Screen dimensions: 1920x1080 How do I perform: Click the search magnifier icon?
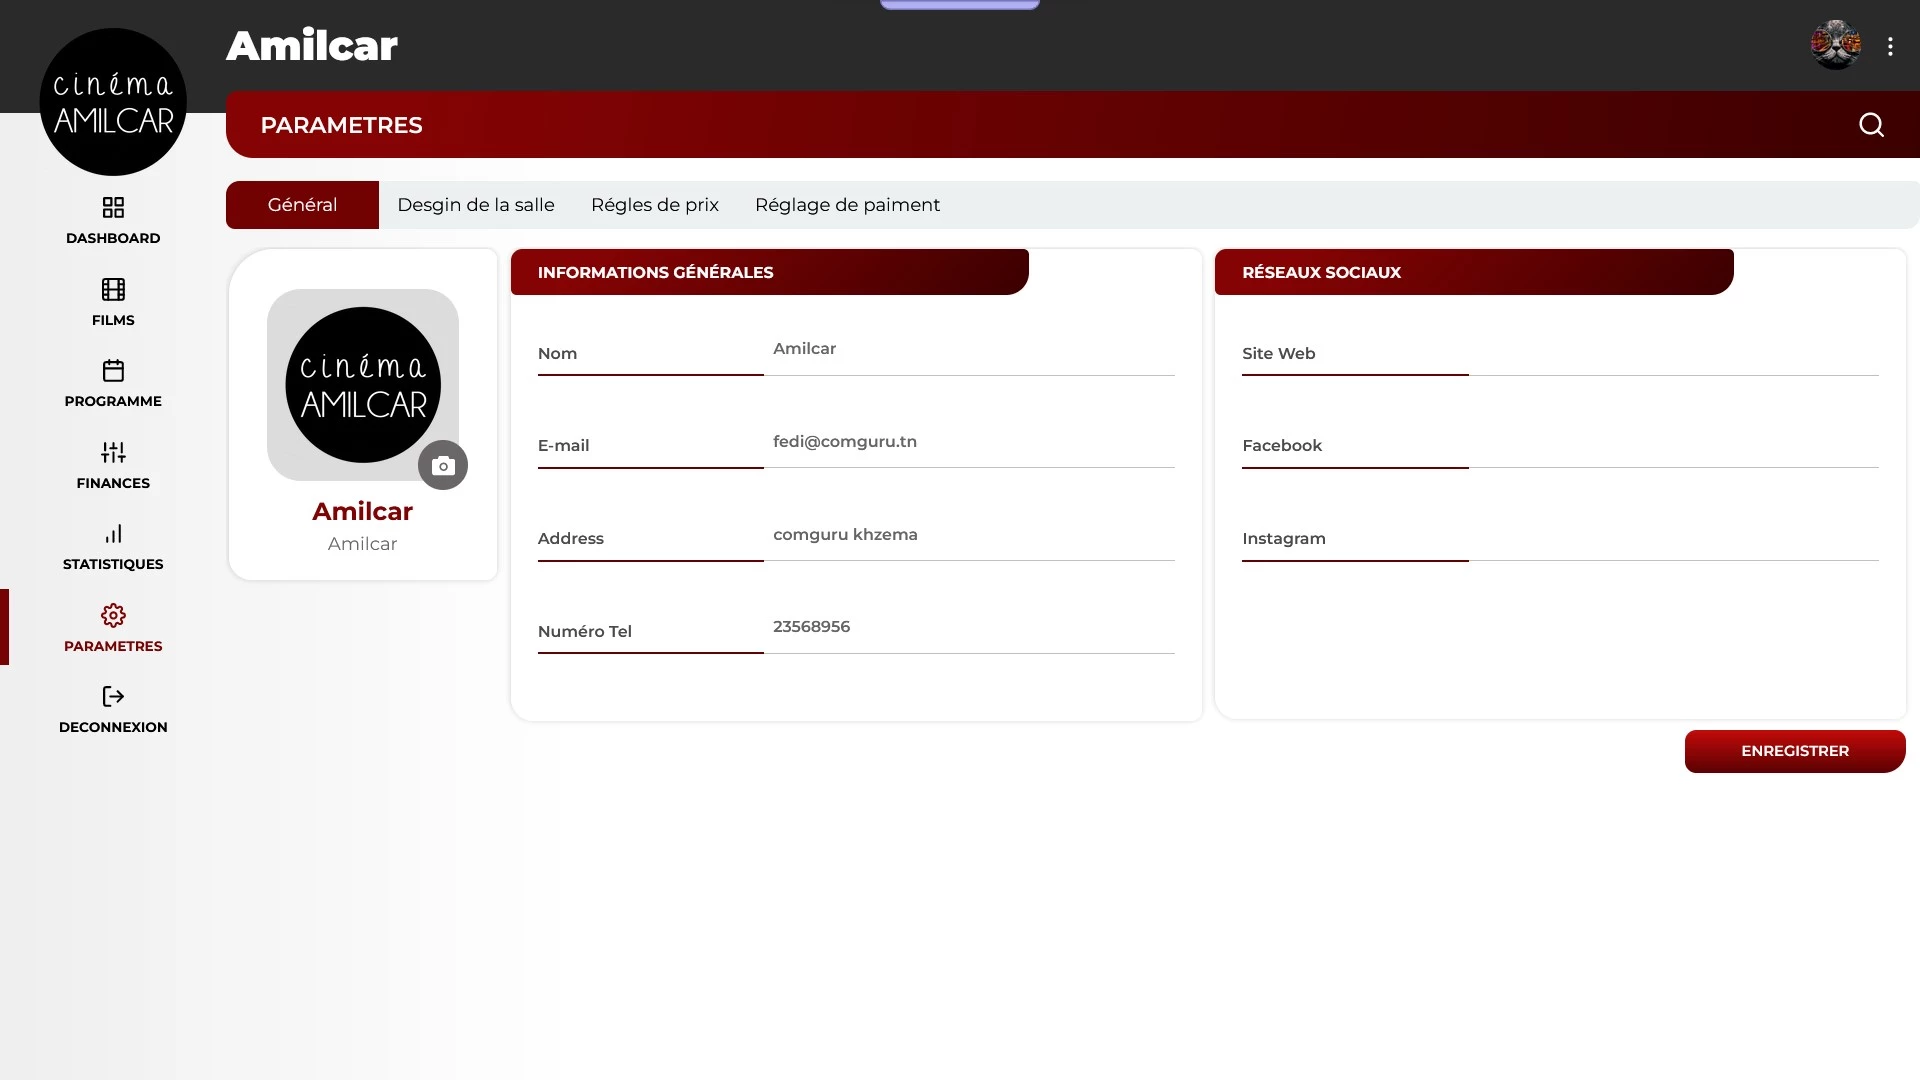1871,125
